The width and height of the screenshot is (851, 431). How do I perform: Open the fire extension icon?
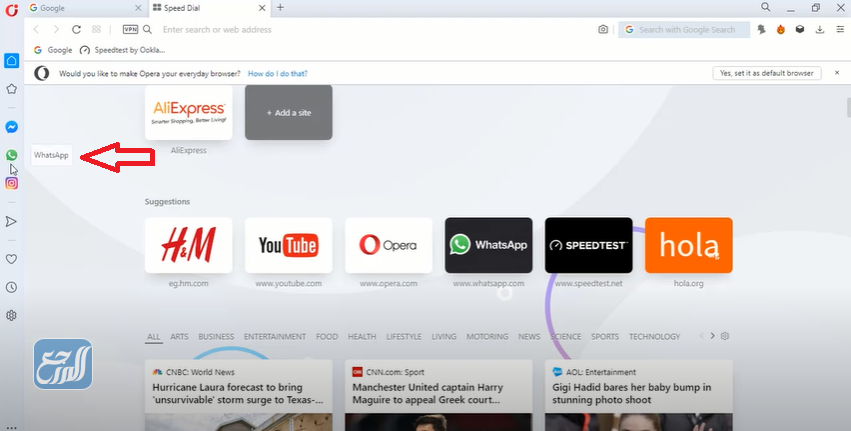(780, 29)
